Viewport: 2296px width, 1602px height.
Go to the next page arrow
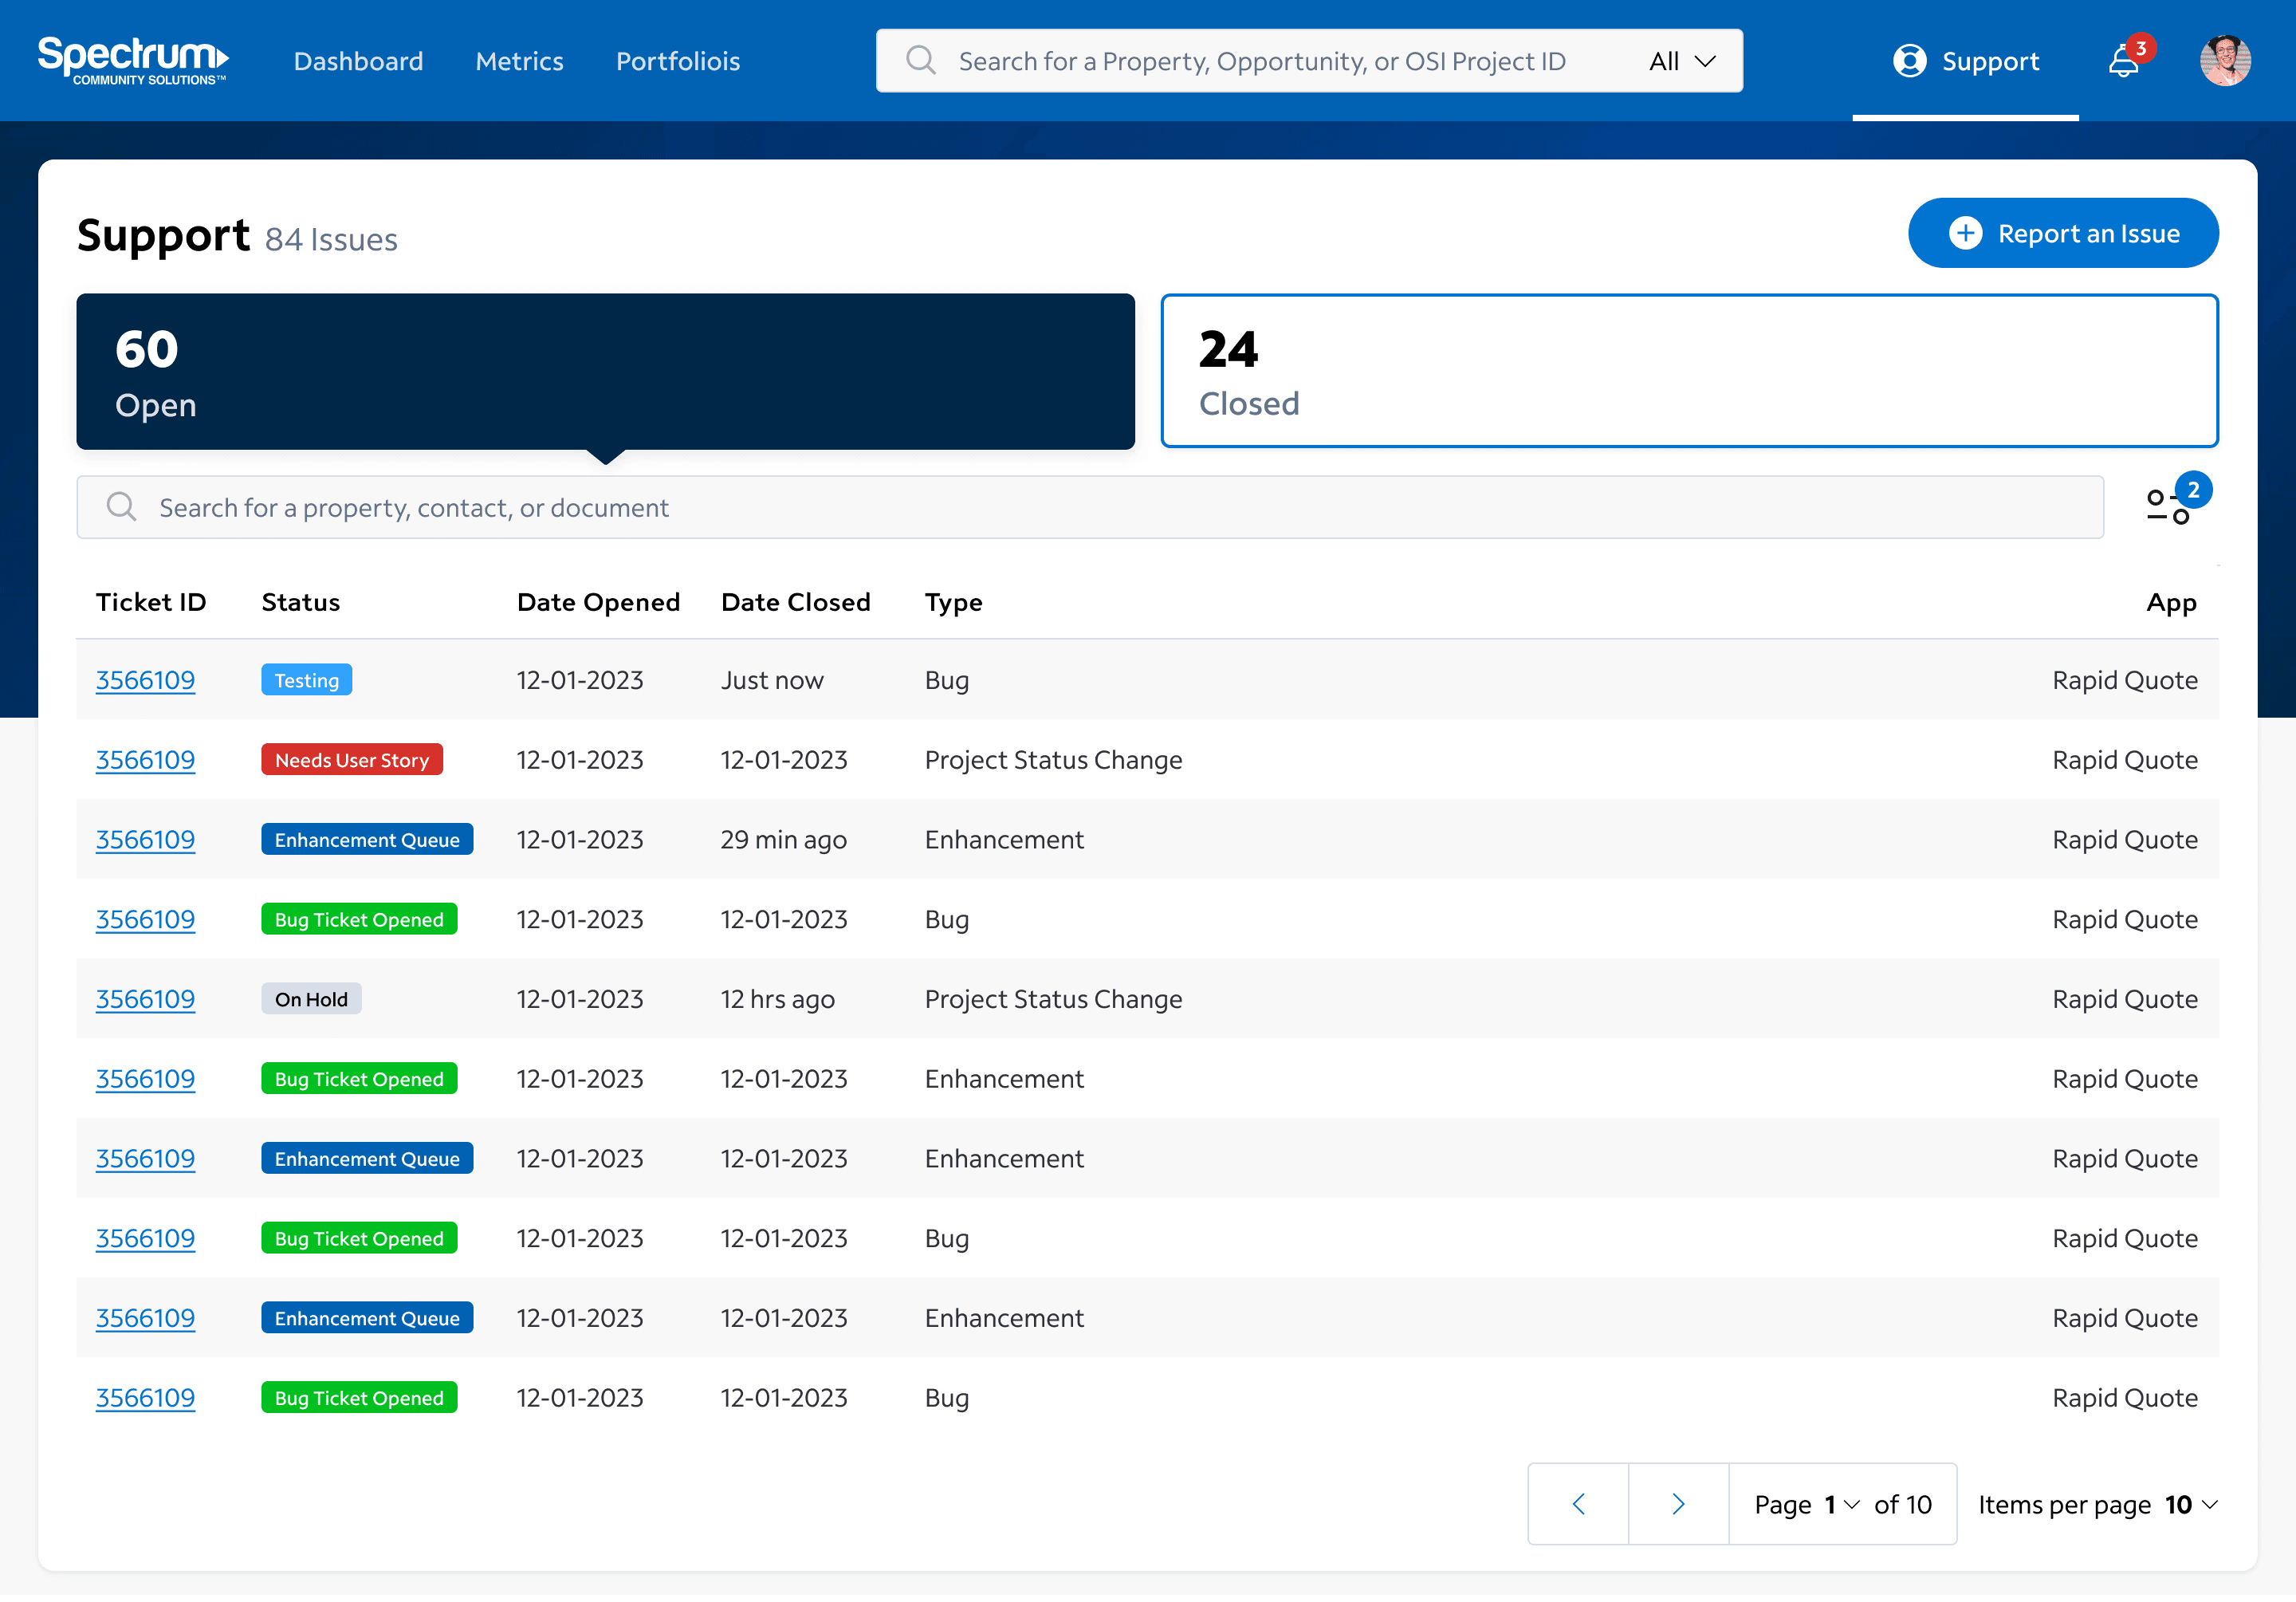click(1678, 1503)
